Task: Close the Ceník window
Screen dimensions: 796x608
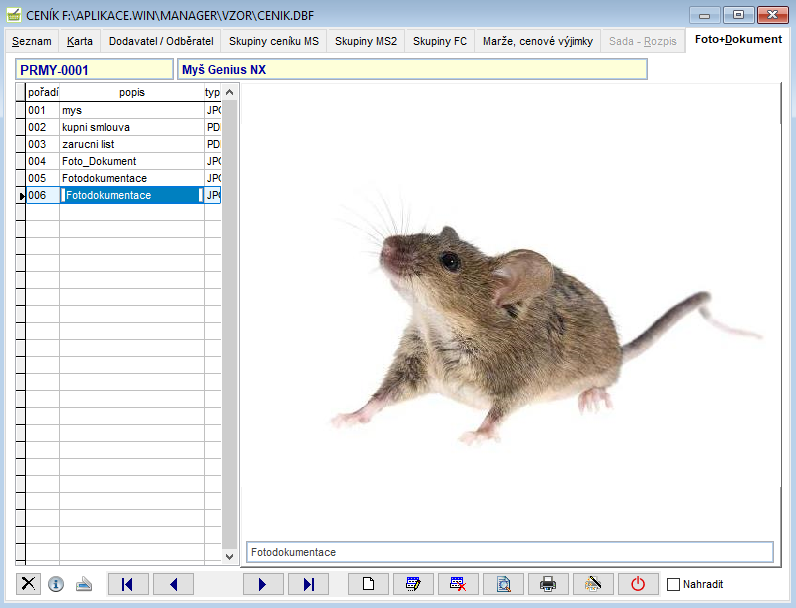Action: click(772, 15)
